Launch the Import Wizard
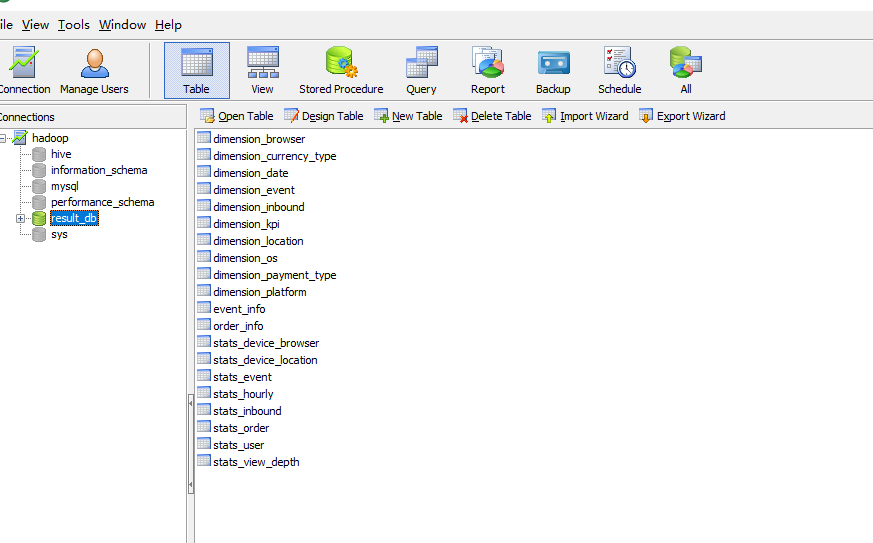 585,116
